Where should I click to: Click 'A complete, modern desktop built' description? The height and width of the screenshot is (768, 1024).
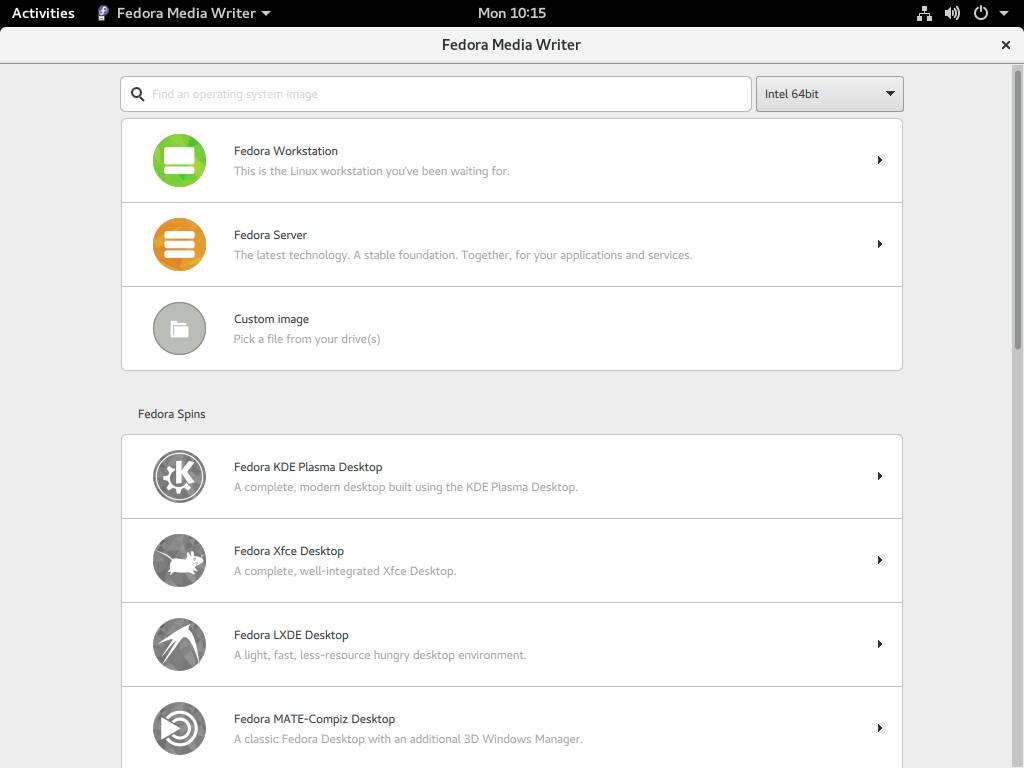point(406,487)
